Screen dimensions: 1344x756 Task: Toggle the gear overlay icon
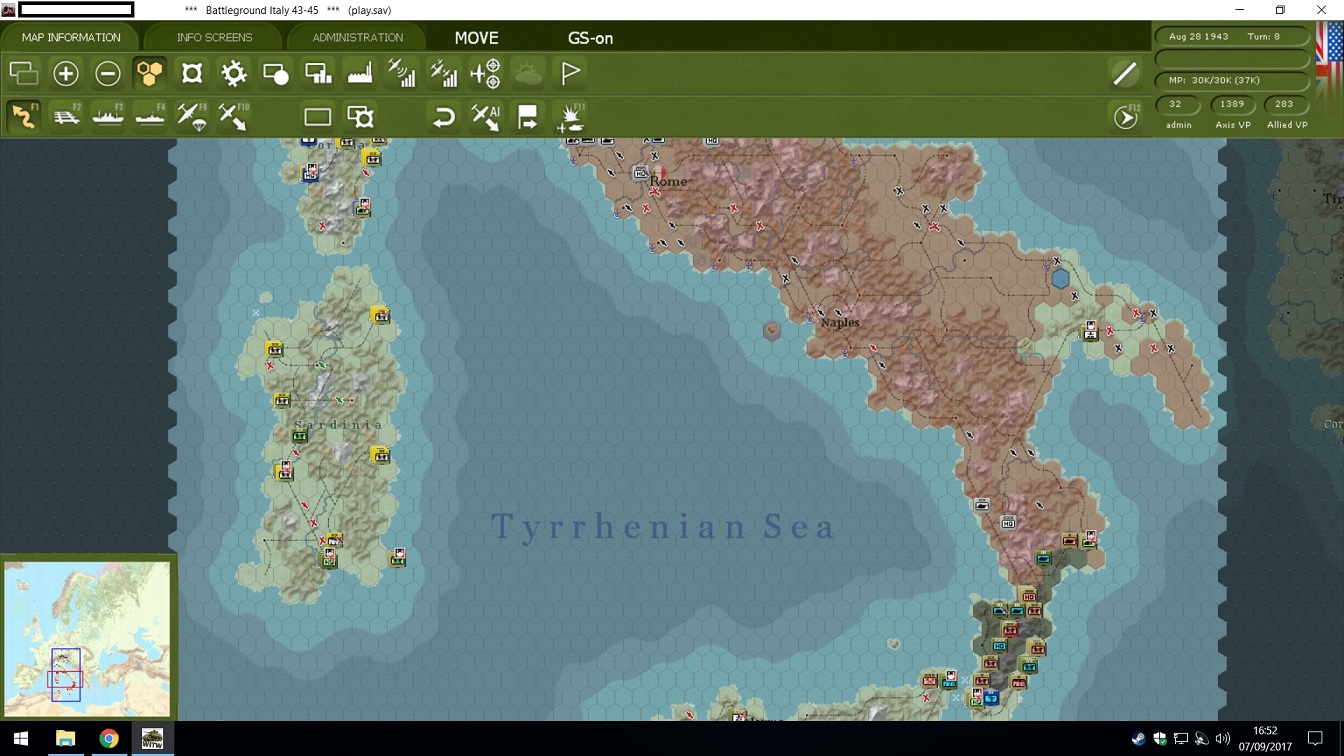234,73
